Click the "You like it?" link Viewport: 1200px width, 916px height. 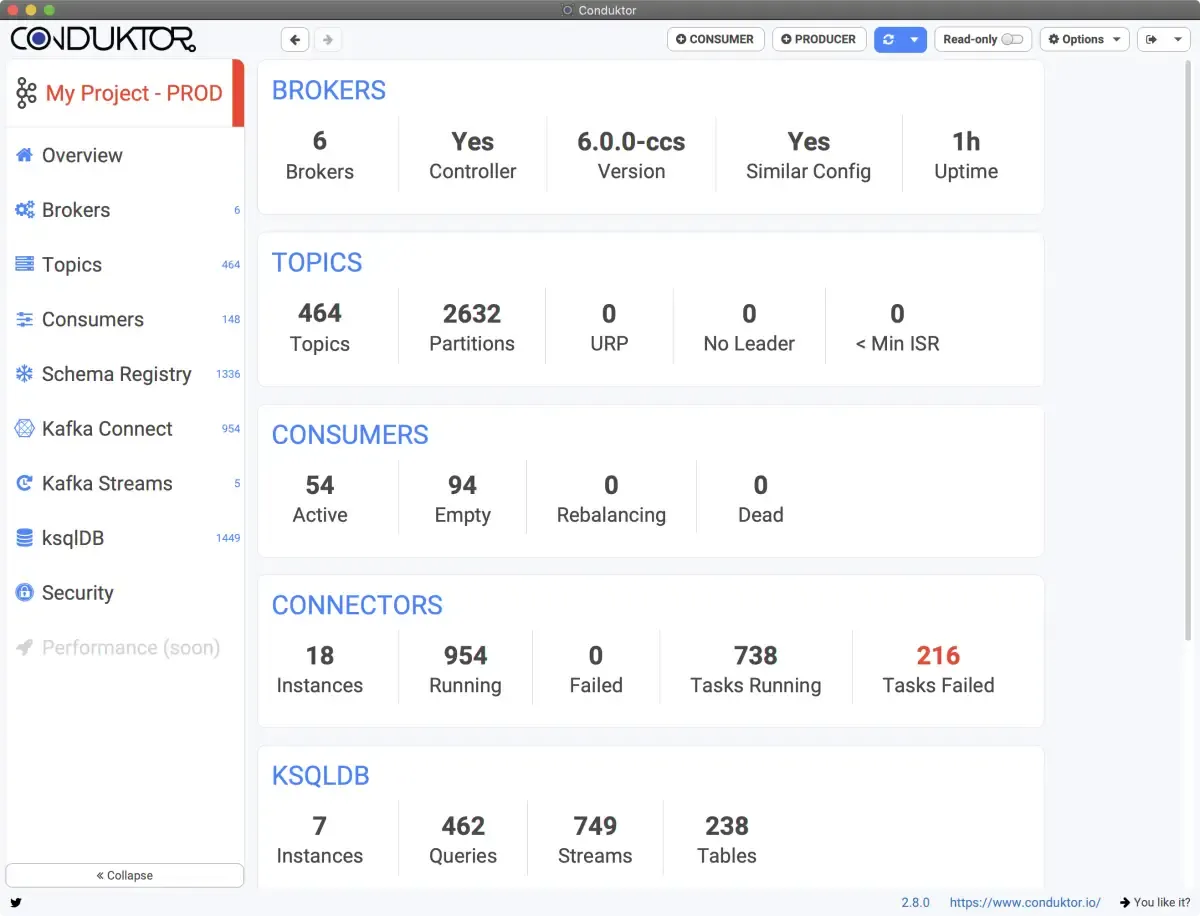[1155, 902]
